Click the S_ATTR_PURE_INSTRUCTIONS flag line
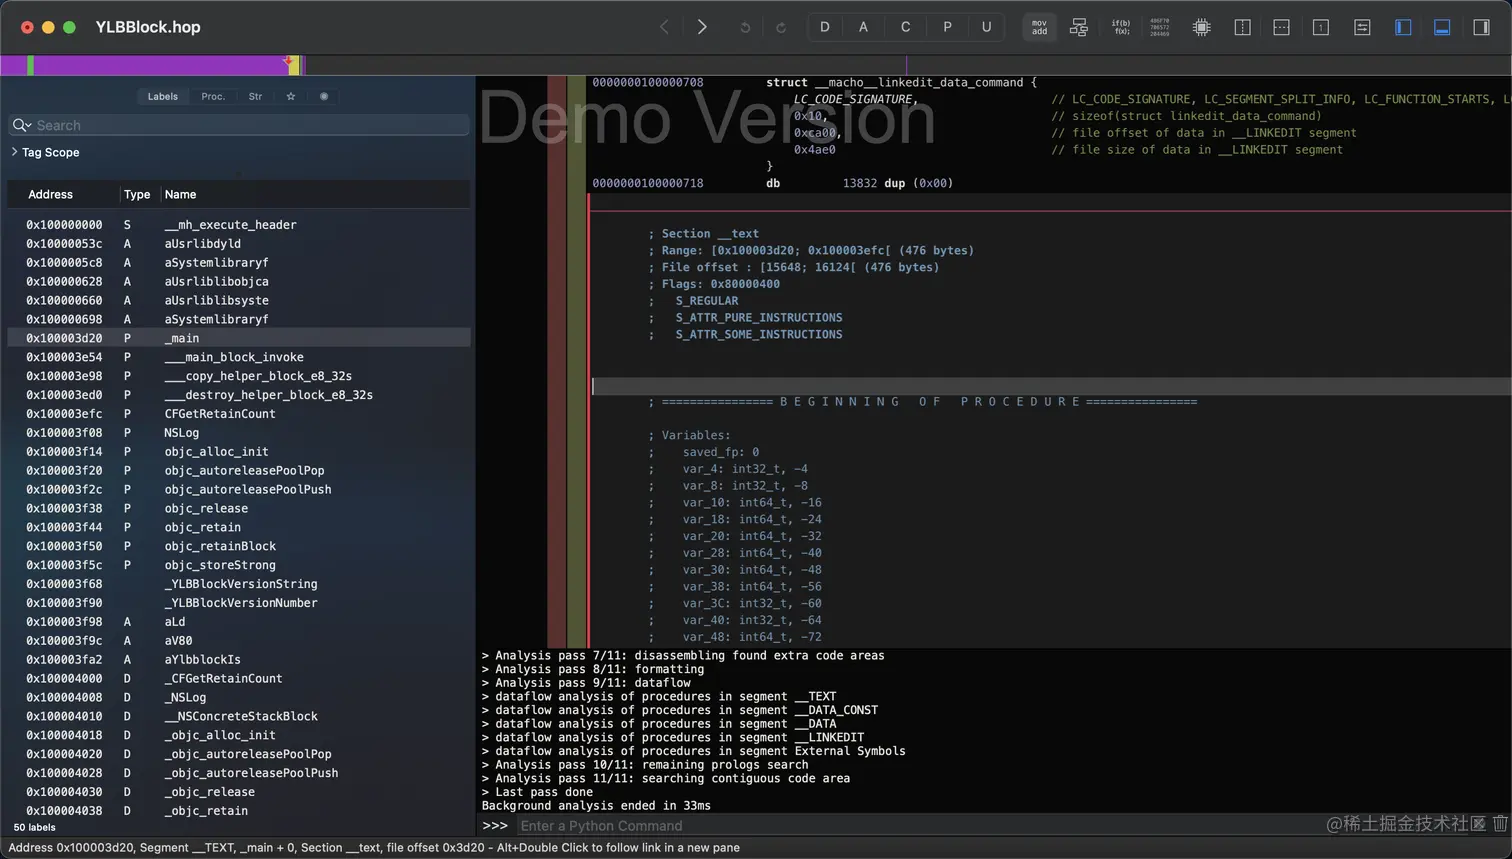 pyautogui.click(x=759, y=318)
